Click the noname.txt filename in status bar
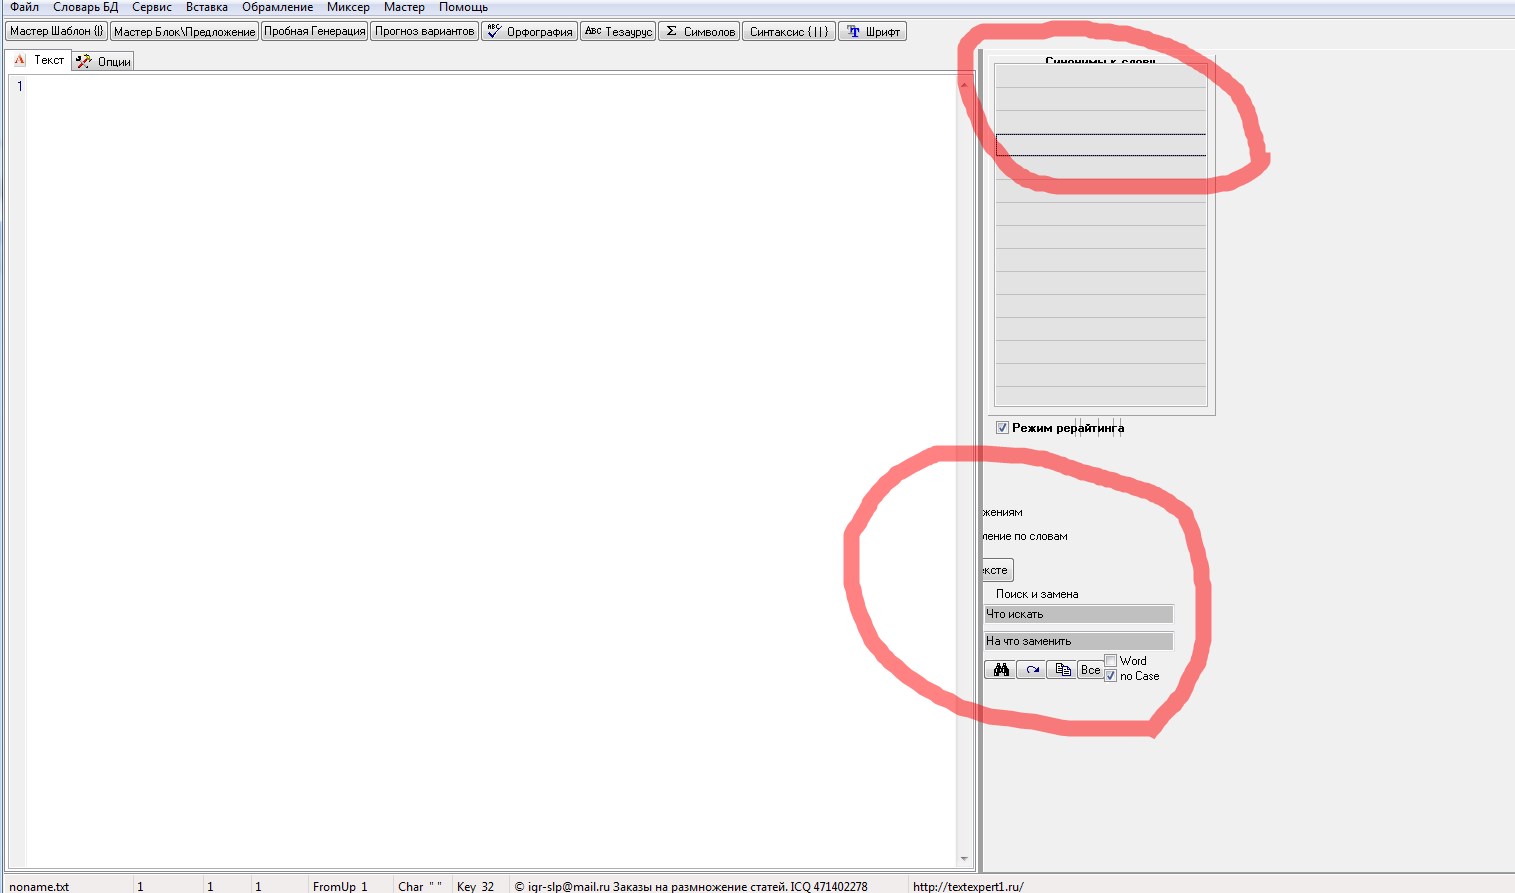This screenshot has width=1515, height=893. coord(39,886)
